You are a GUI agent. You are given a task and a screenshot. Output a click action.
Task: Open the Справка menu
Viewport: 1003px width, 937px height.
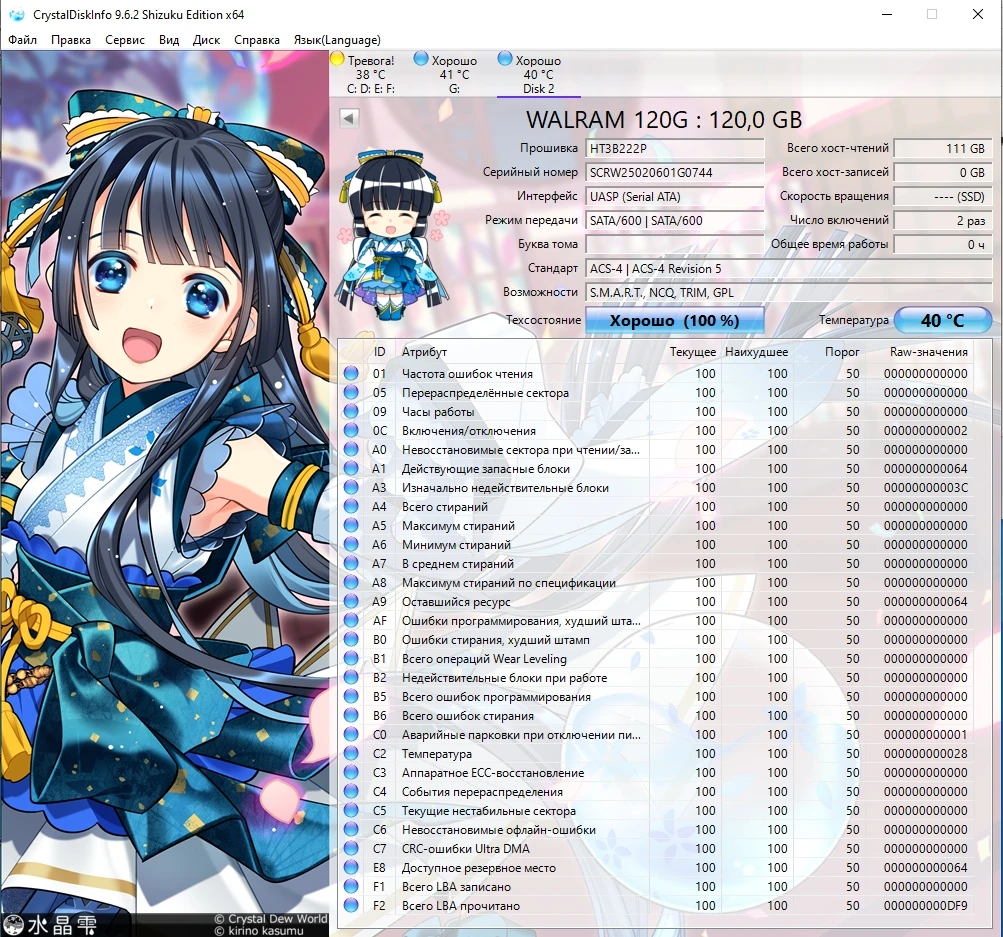257,40
